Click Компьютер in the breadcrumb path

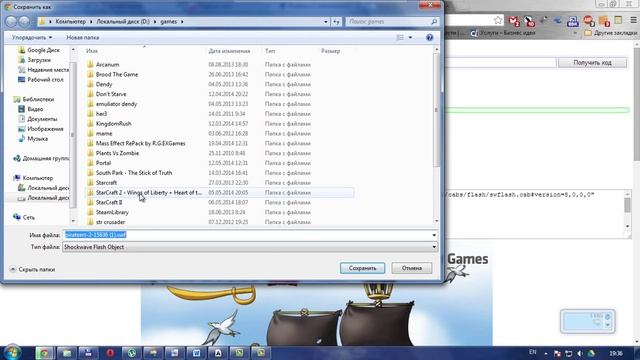(x=71, y=22)
